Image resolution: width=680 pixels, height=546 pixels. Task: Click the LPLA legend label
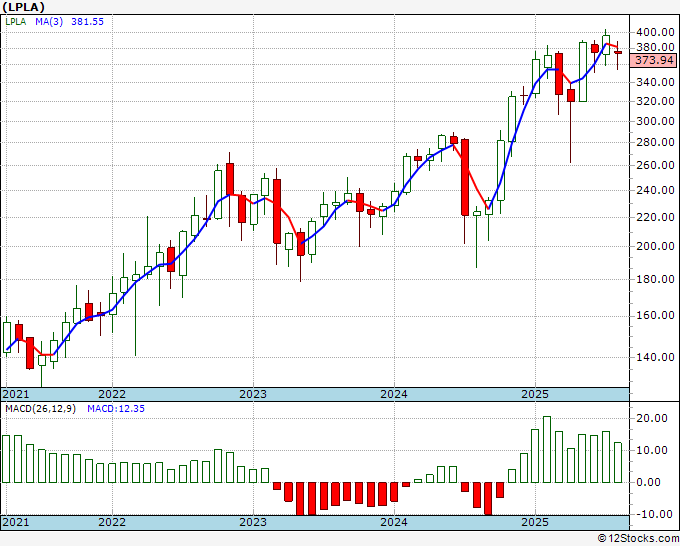pos(16,21)
